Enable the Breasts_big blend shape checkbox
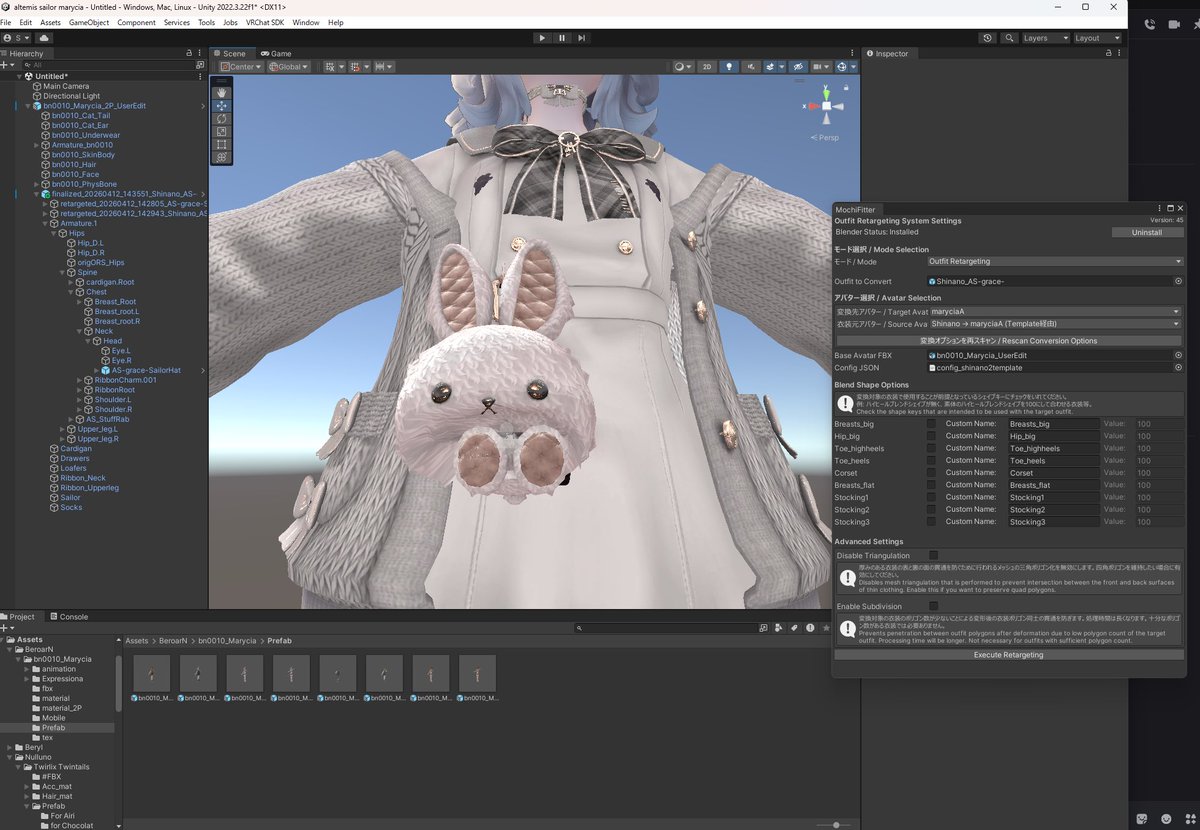This screenshot has width=1200, height=830. [x=931, y=424]
